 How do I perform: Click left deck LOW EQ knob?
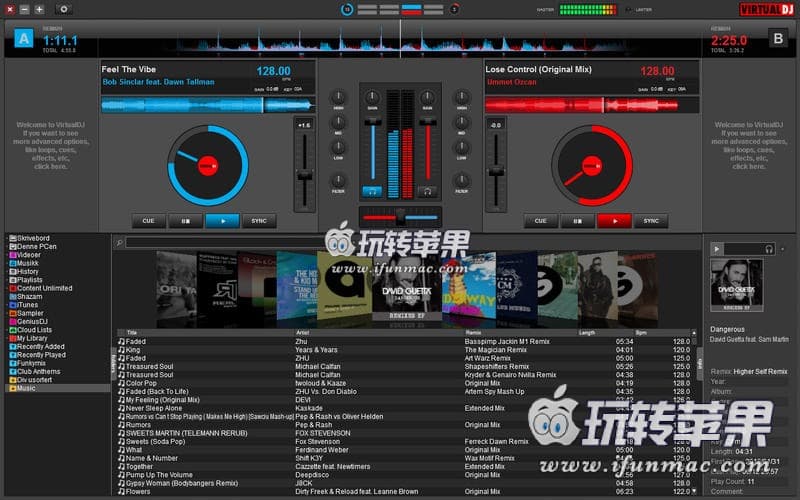338,147
